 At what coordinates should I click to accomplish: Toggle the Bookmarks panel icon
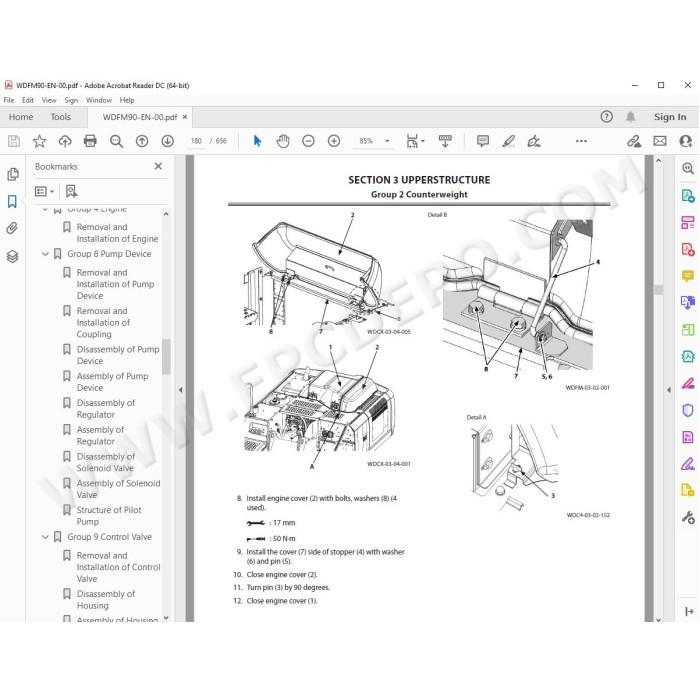[12, 201]
